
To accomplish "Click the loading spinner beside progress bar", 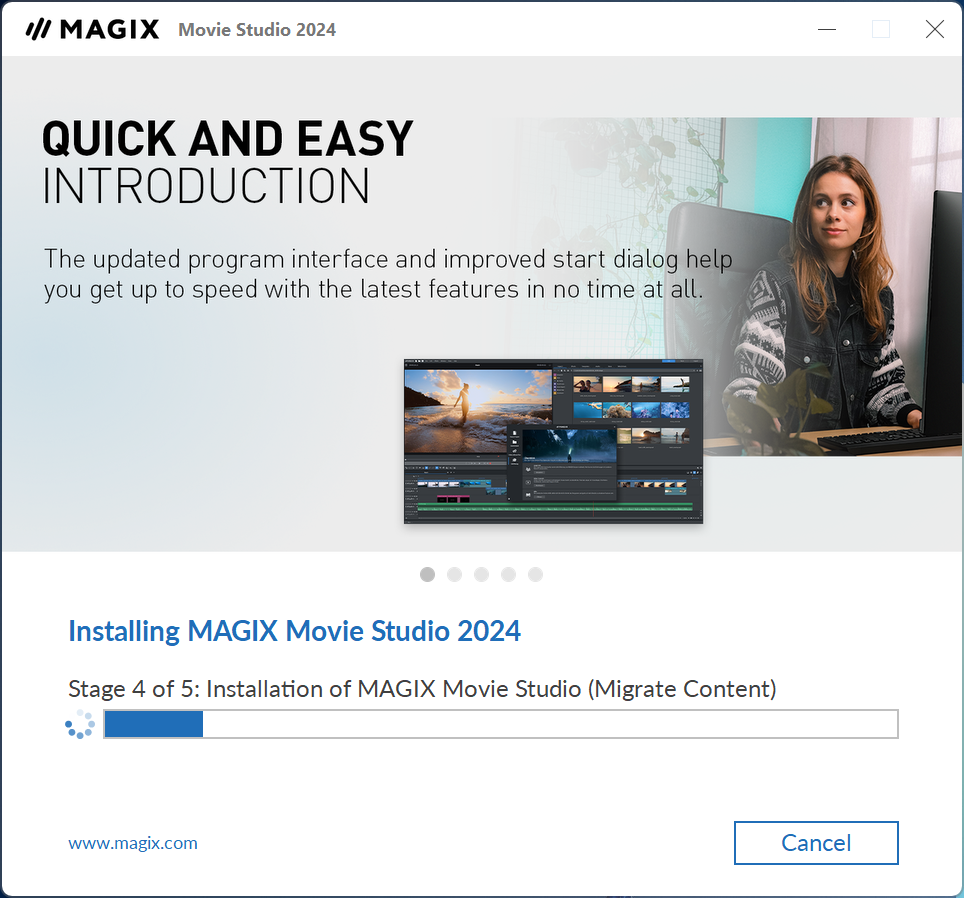I will coord(80,724).
